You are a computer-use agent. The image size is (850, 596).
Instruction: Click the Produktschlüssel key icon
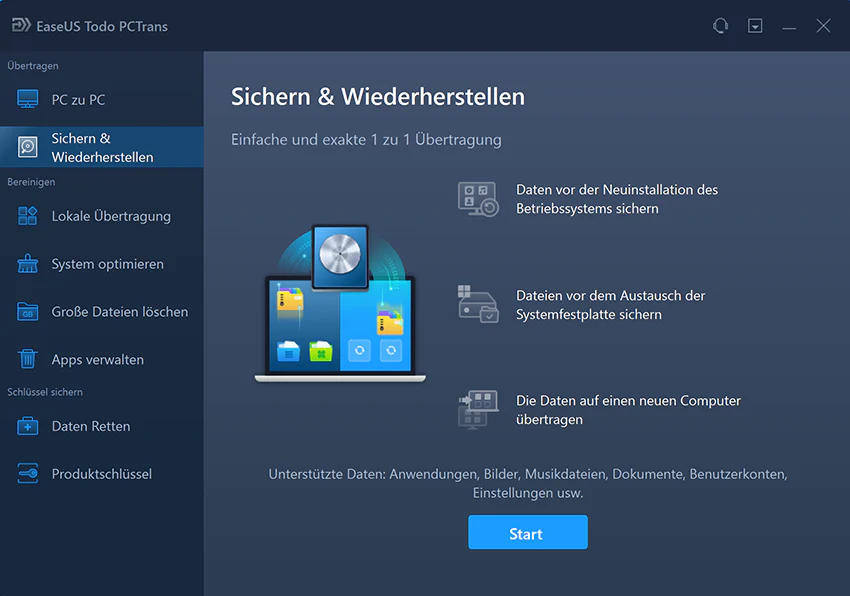click(29, 473)
